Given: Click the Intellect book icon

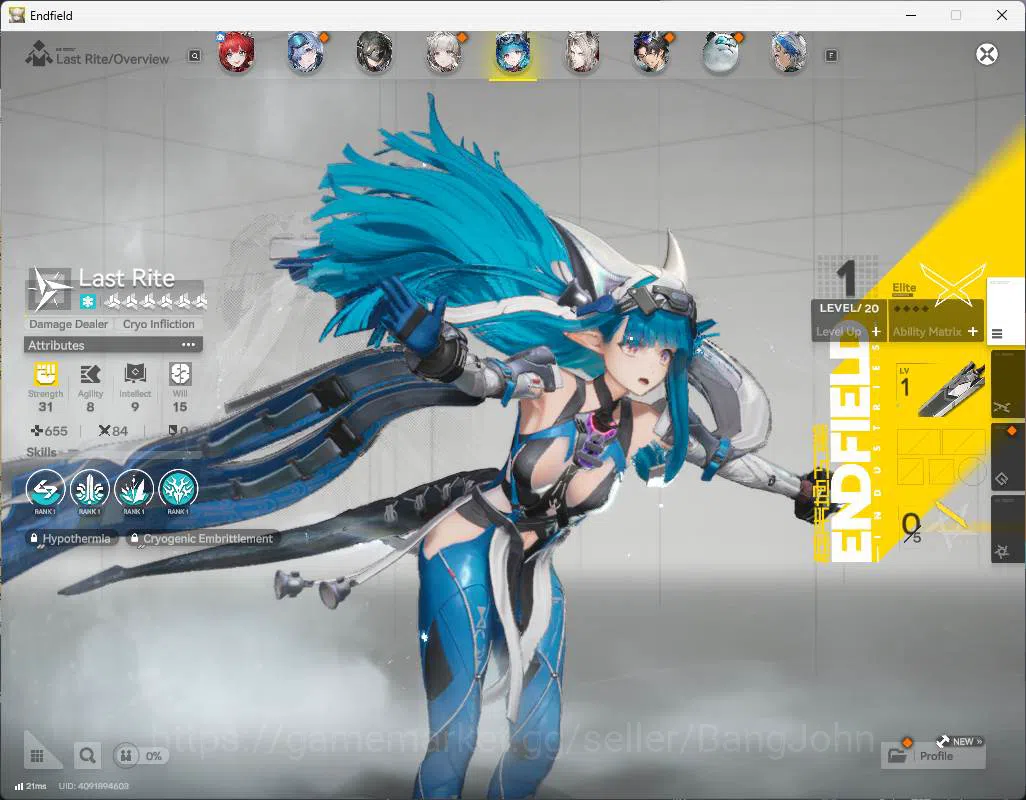Looking at the screenshot, I should click(135, 375).
